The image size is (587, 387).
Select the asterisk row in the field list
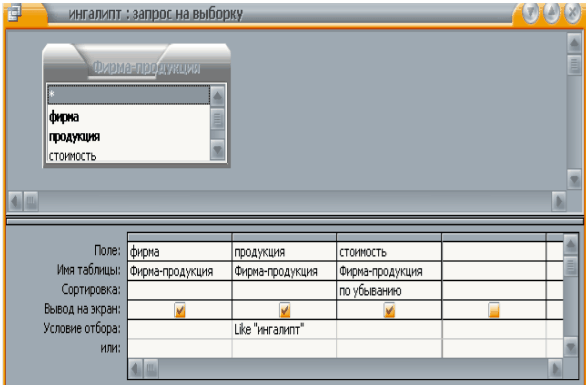tap(128, 95)
